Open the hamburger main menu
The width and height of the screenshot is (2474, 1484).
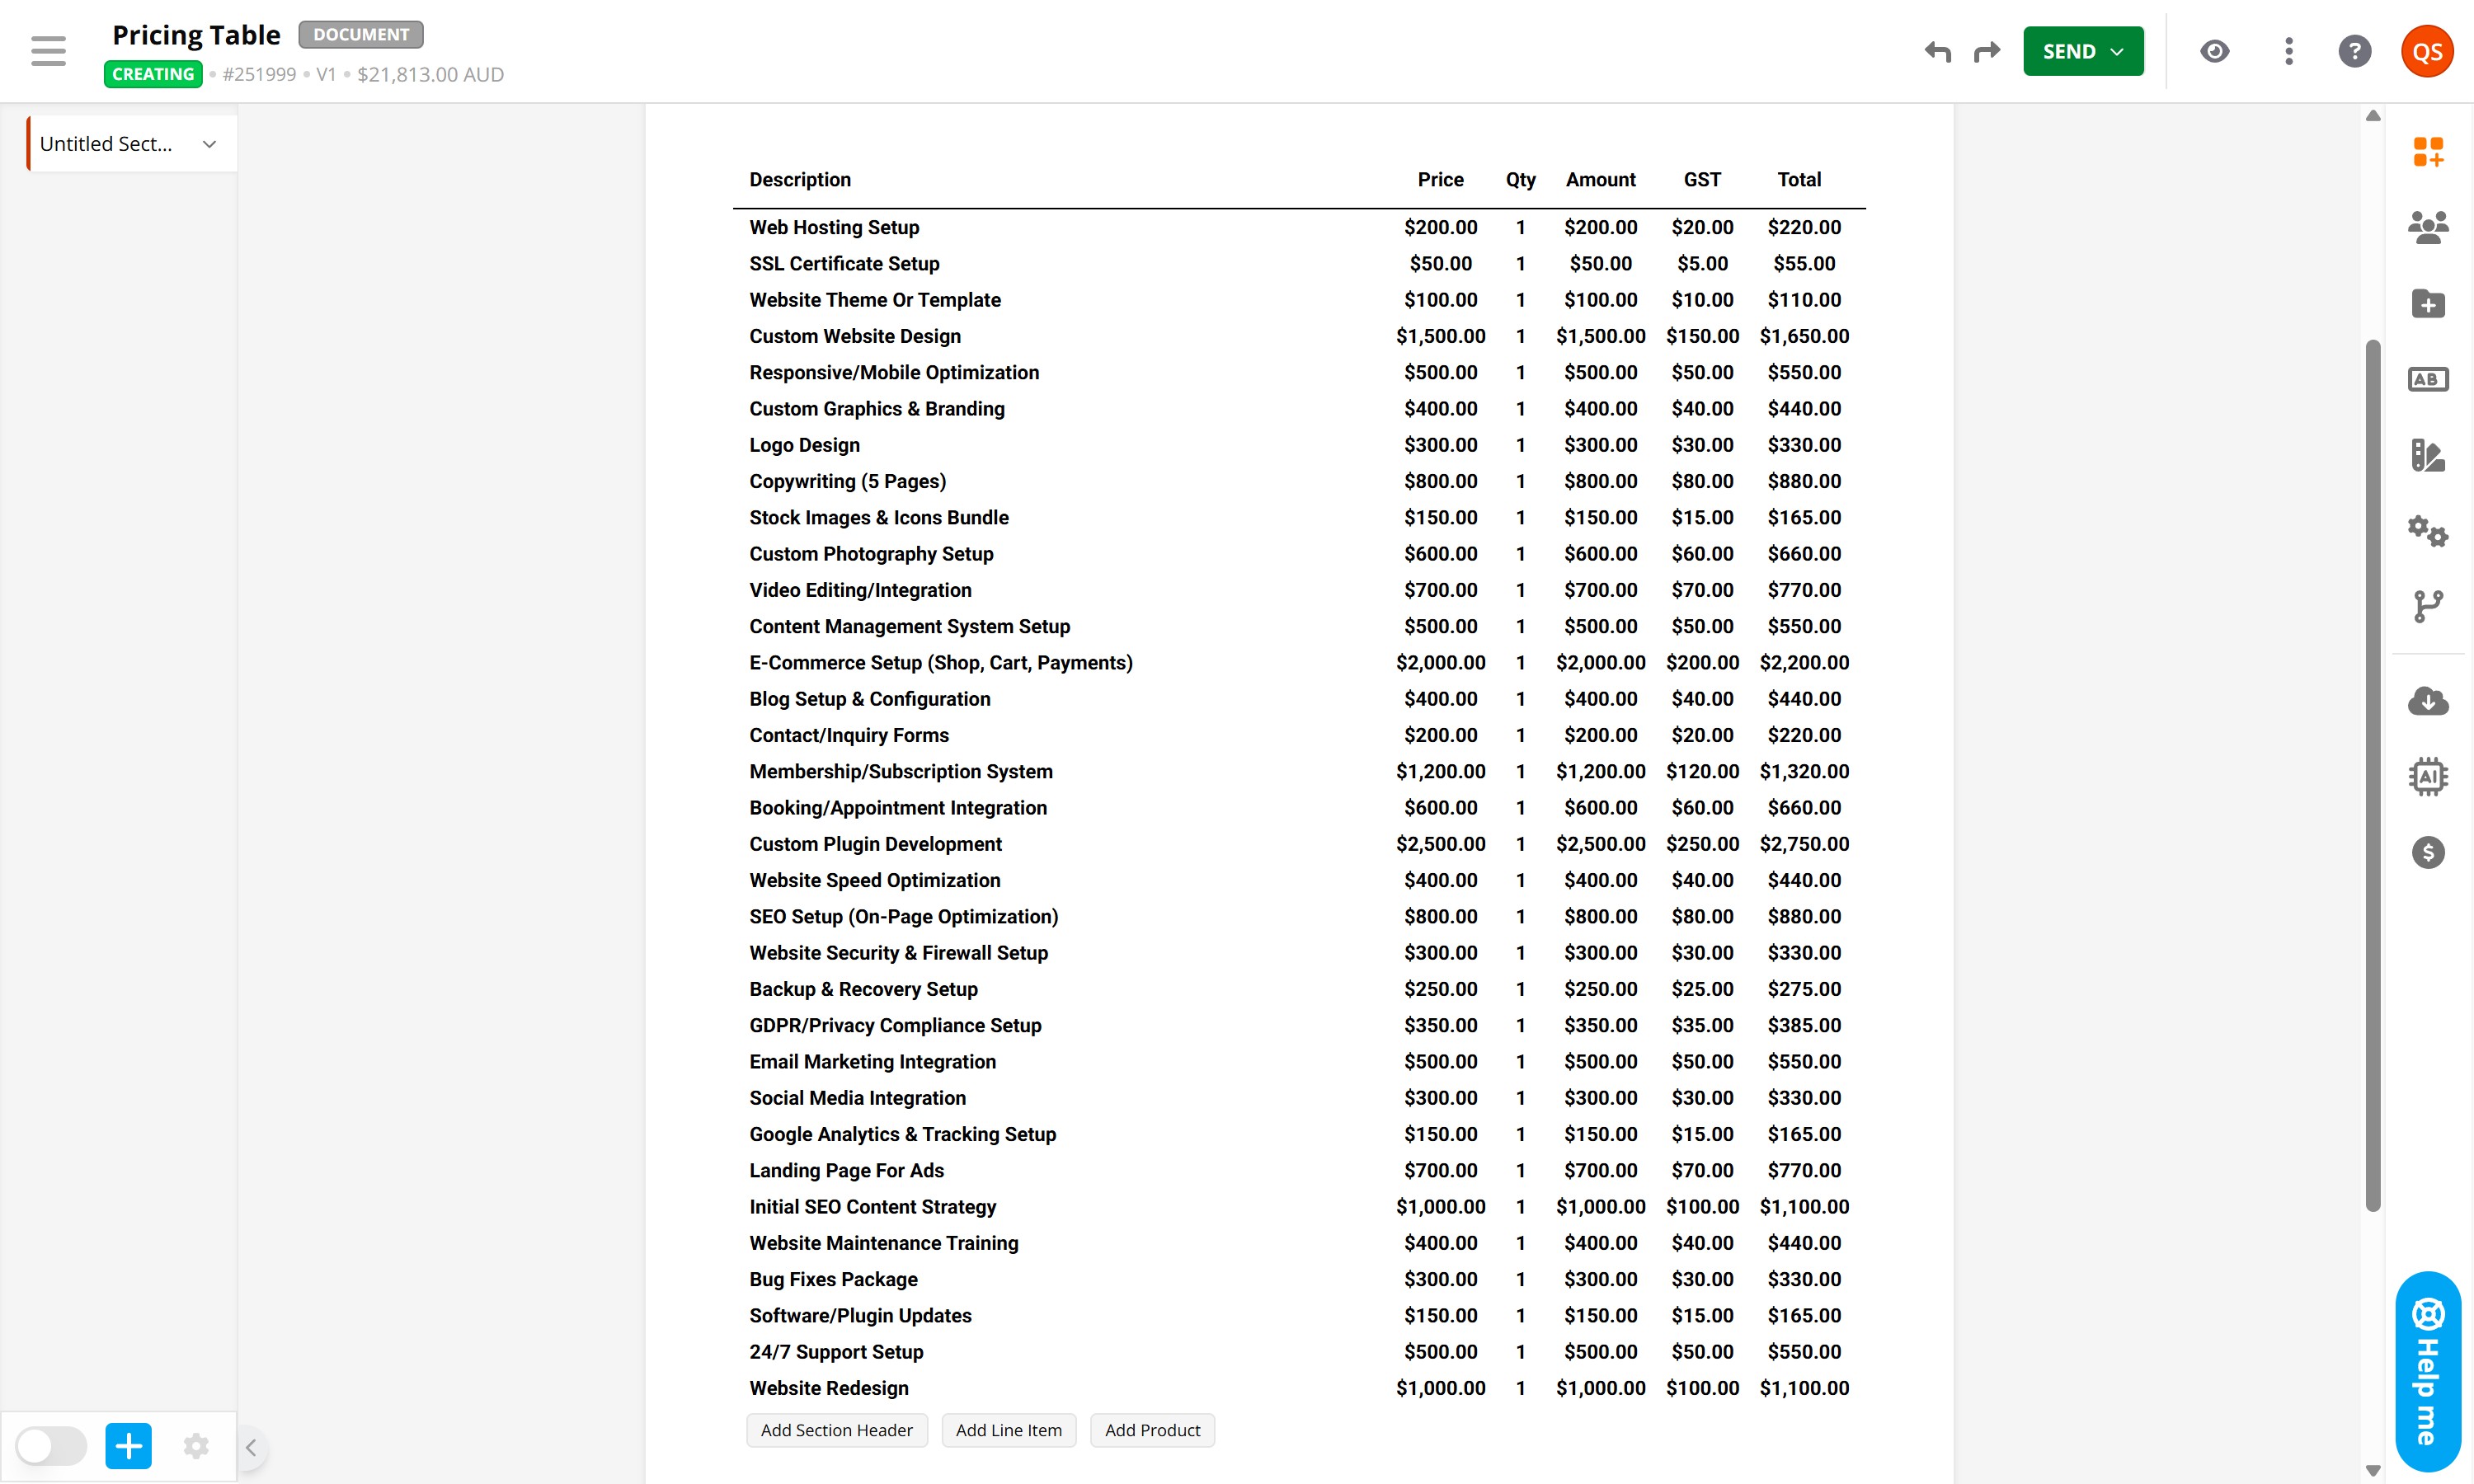(48, 51)
